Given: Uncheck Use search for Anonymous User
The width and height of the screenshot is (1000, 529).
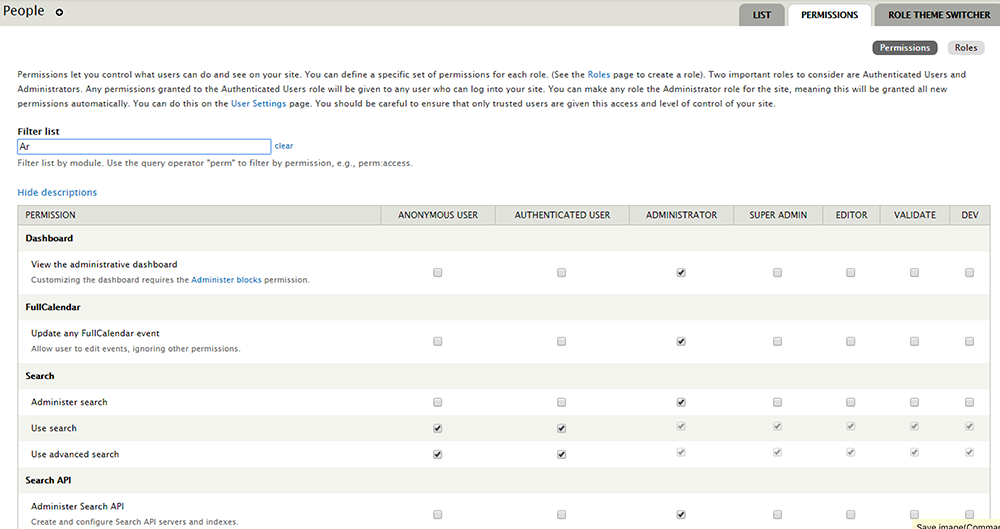Looking at the screenshot, I should coord(438,428).
